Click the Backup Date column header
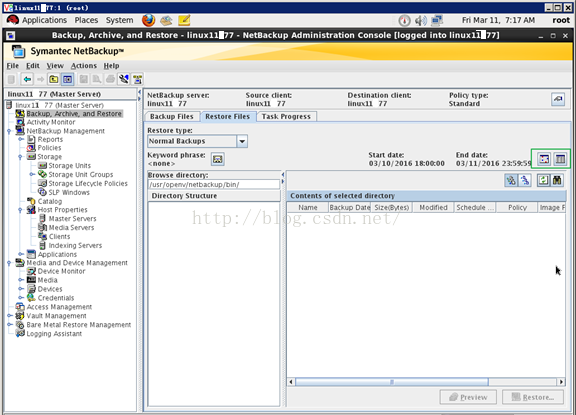576x415 pixels. click(x=349, y=208)
